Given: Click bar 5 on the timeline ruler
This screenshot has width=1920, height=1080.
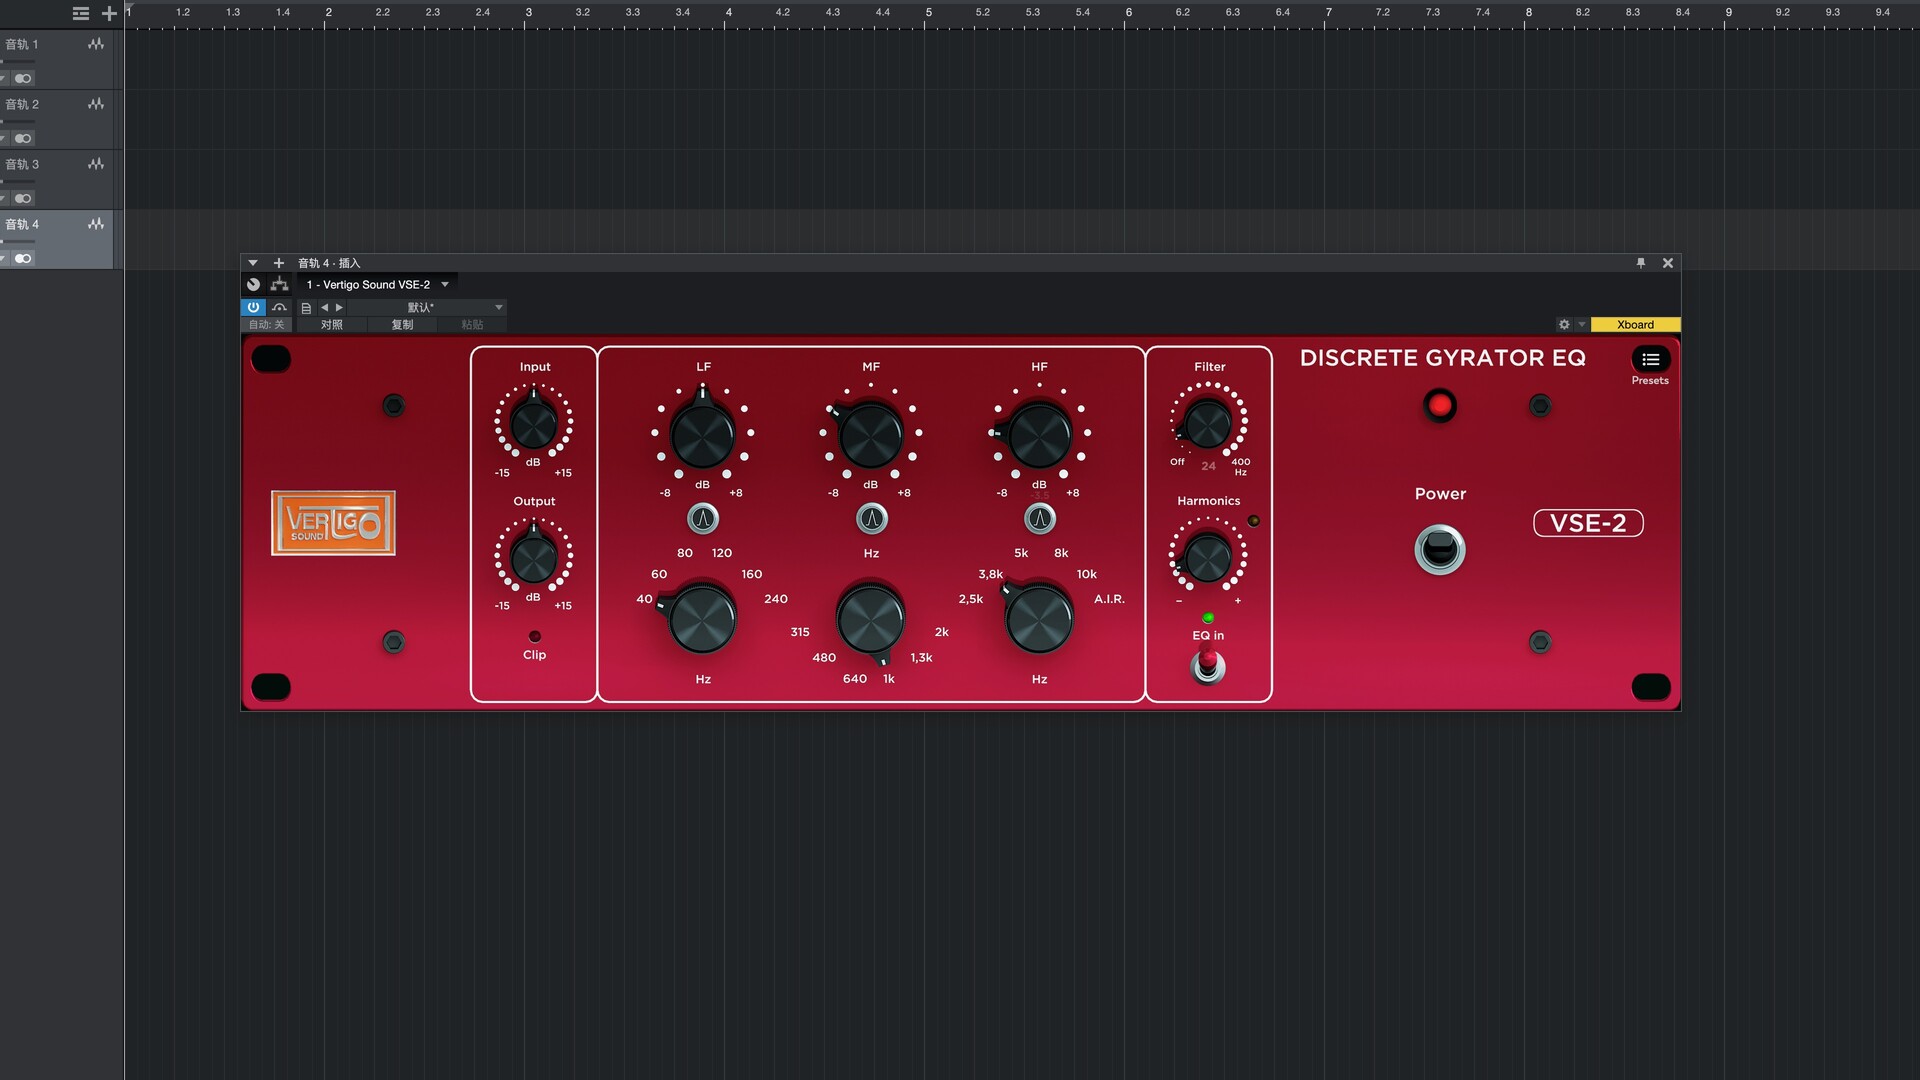Looking at the screenshot, I should pos(928,13).
